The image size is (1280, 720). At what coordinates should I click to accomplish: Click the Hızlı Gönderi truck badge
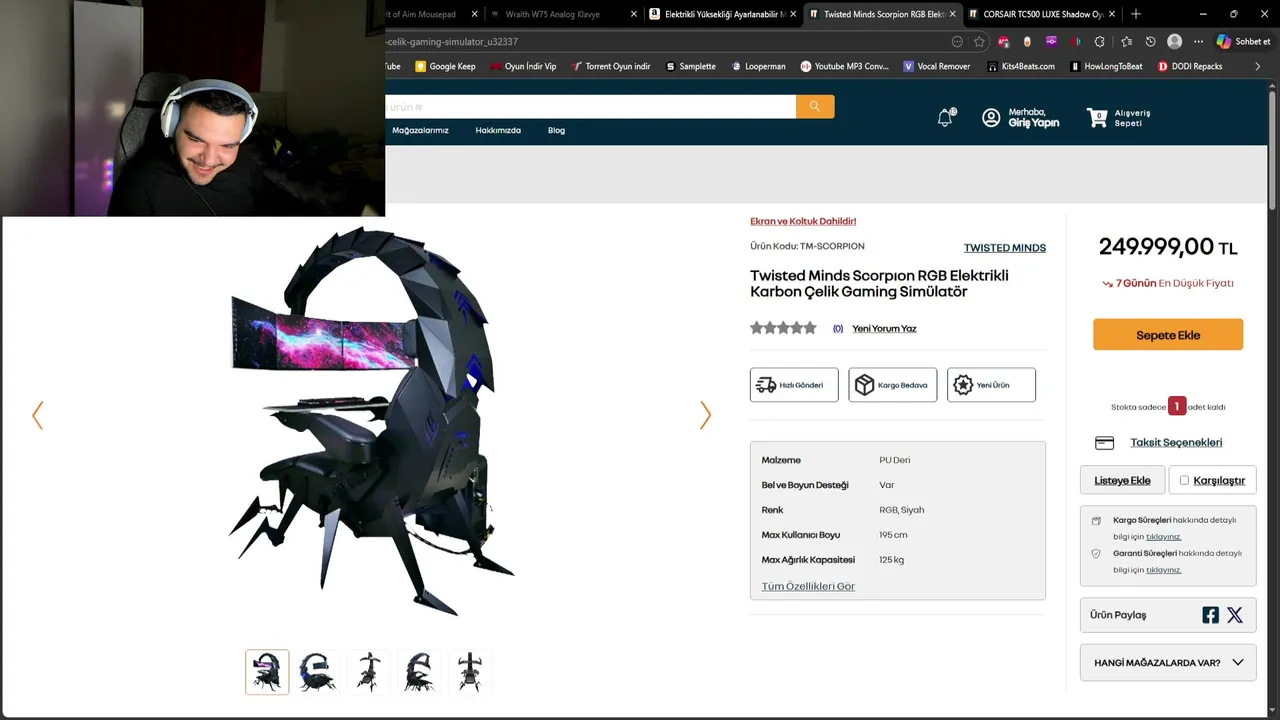click(x=794, y=385)
